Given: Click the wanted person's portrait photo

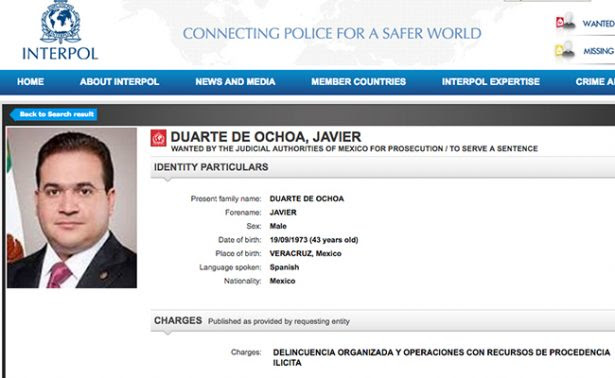Looking at the screenshot, I should tap(72, 207).
